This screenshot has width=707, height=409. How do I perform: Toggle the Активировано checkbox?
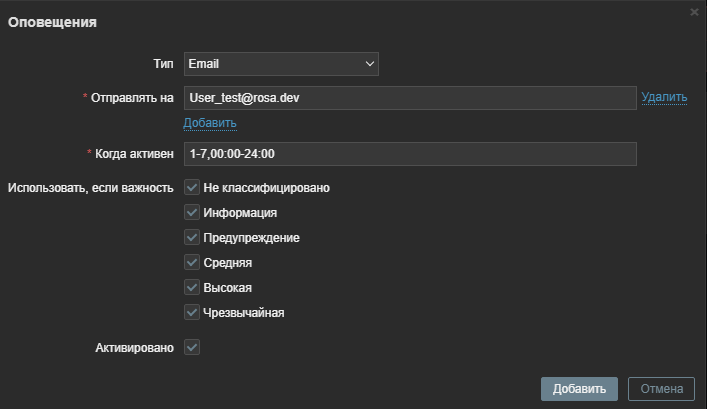coord(192,347)
